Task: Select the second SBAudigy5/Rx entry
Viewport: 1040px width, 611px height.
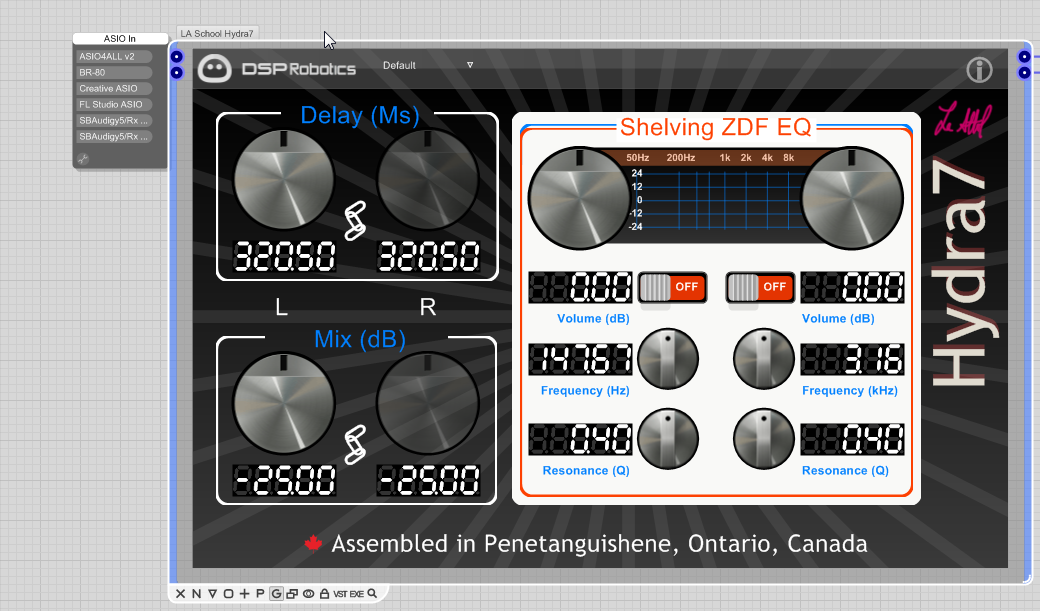Action: [115, 136]
